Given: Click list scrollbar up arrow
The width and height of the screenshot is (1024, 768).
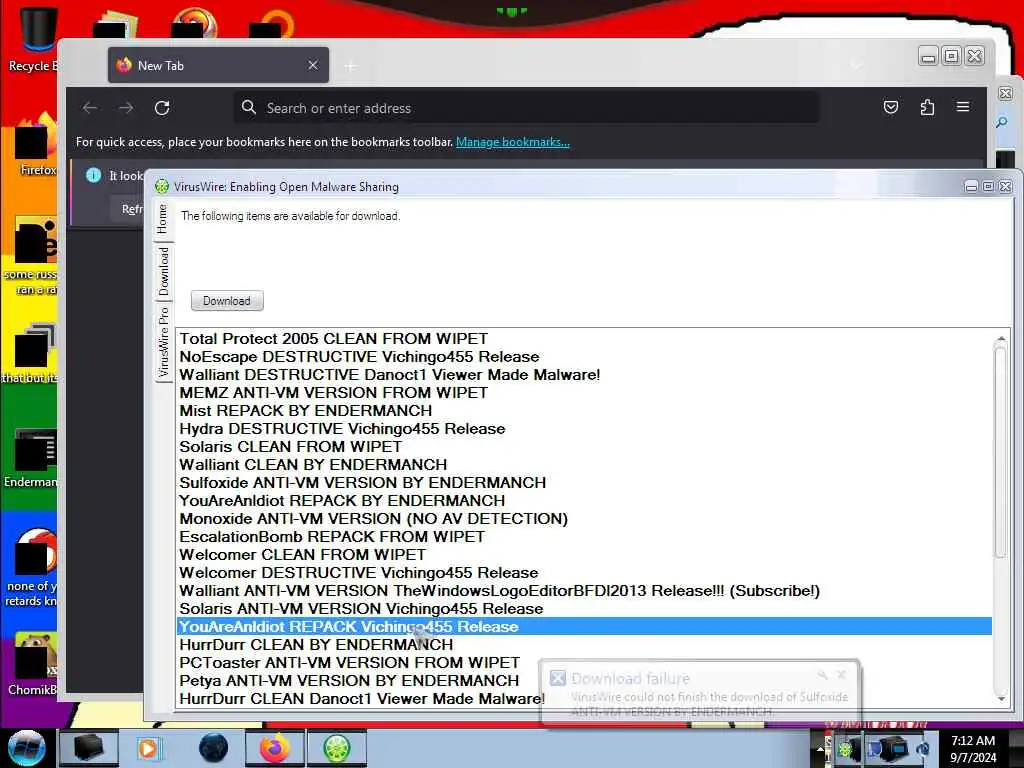Looking at the screenshot, I should [x=1001, y=338].
